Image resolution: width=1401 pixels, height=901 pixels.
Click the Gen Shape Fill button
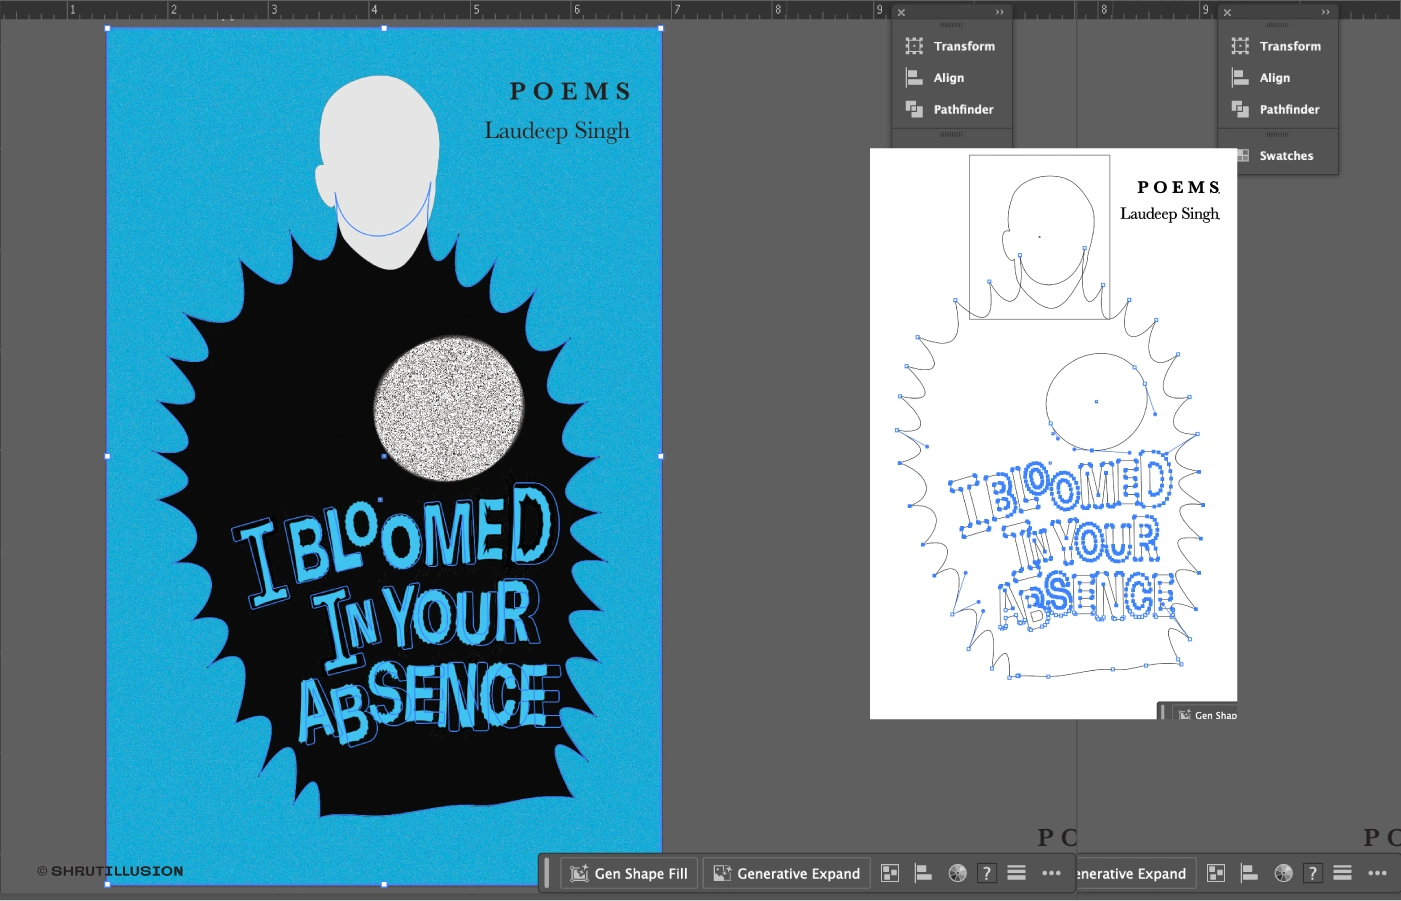coord(629,874)
